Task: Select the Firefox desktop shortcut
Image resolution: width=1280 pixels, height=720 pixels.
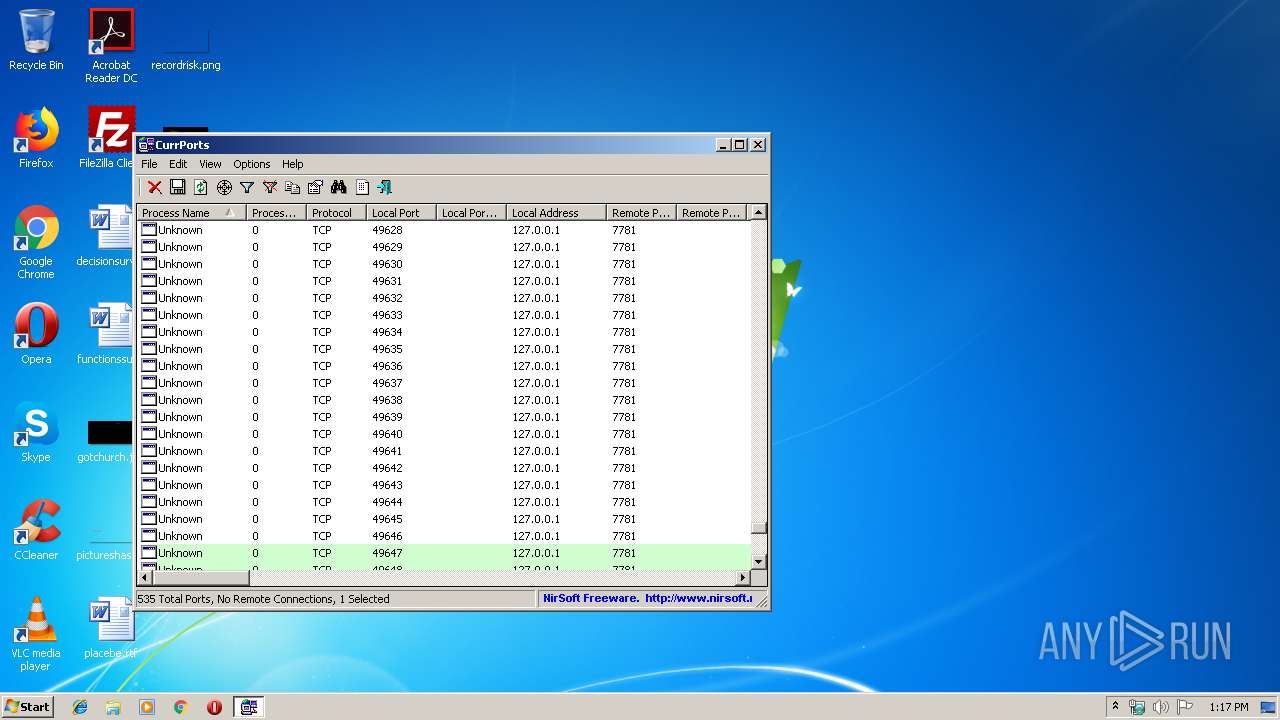Action: pyautogui.click(x=36, y=138)
